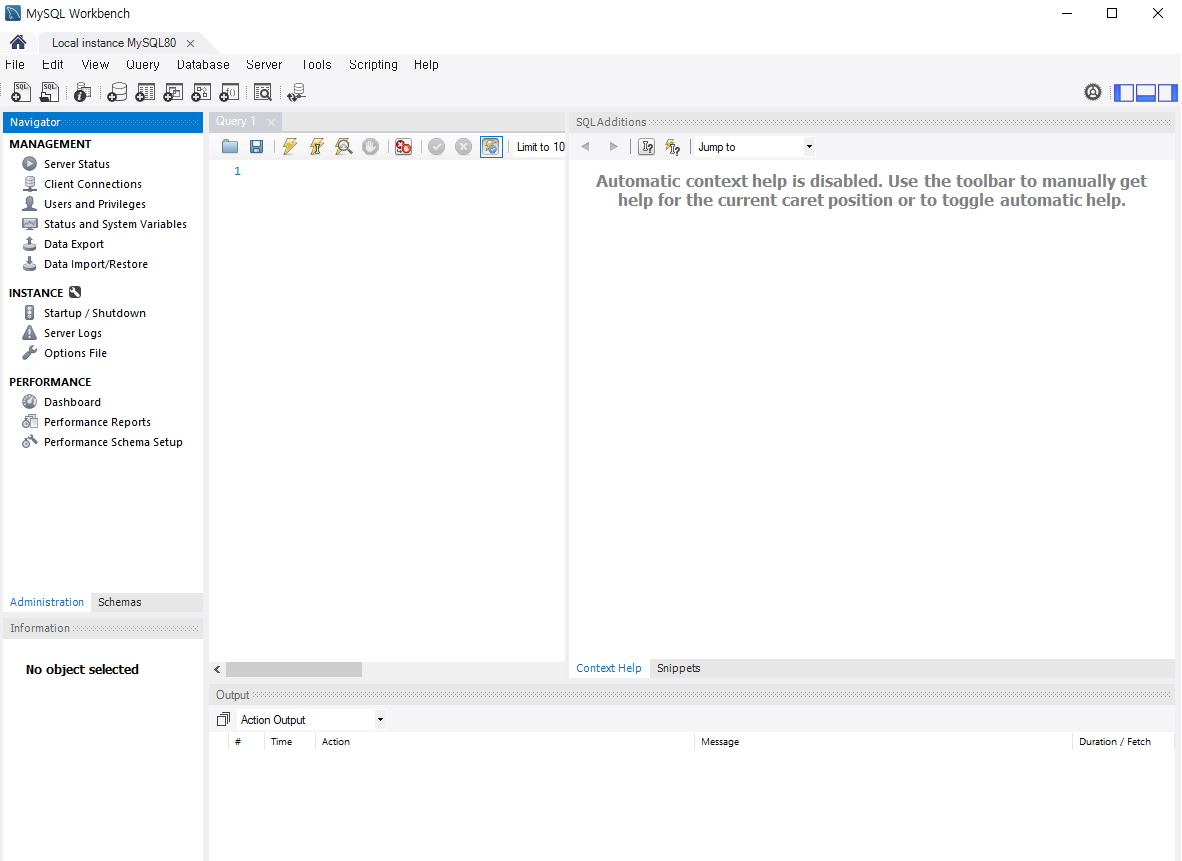Click the query editor horizontal scrollbar thumb
This screenshot has width=1182, height=861.
tap(294, 669)
